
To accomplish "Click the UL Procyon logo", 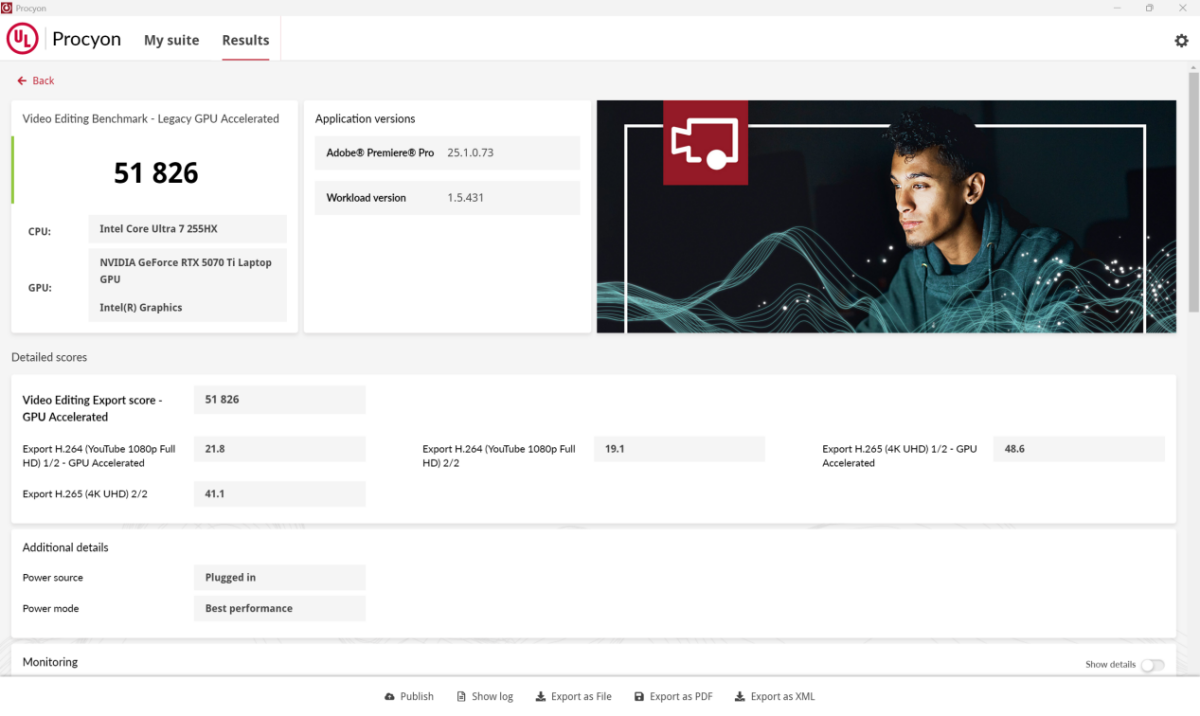I will 23,39.
